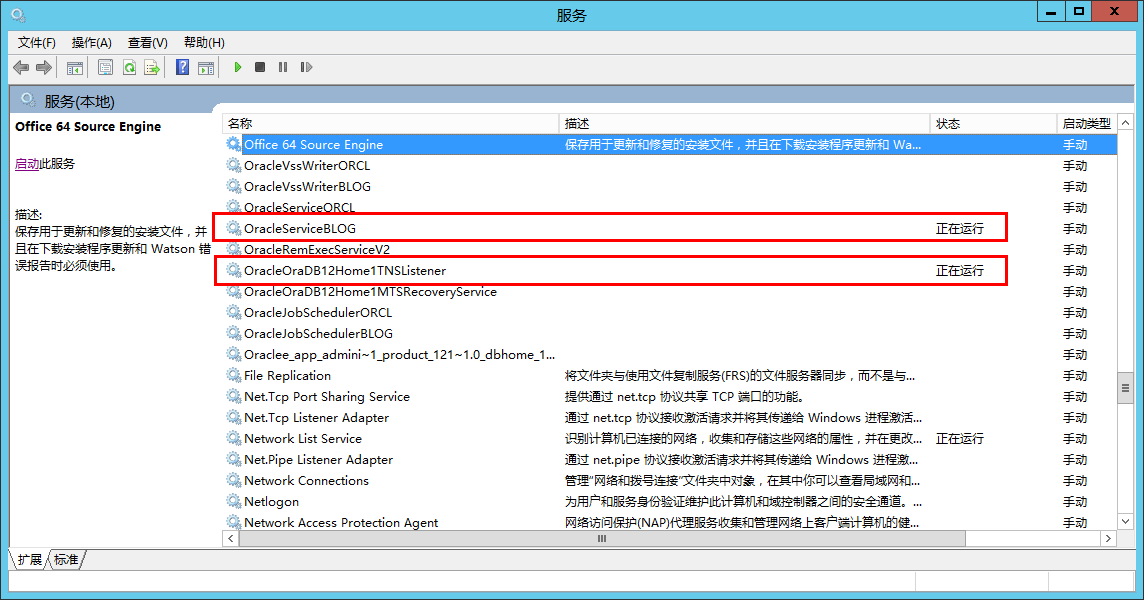
Task: Click 手动 startup type of Netlogon row
Action: point(1075,501)
